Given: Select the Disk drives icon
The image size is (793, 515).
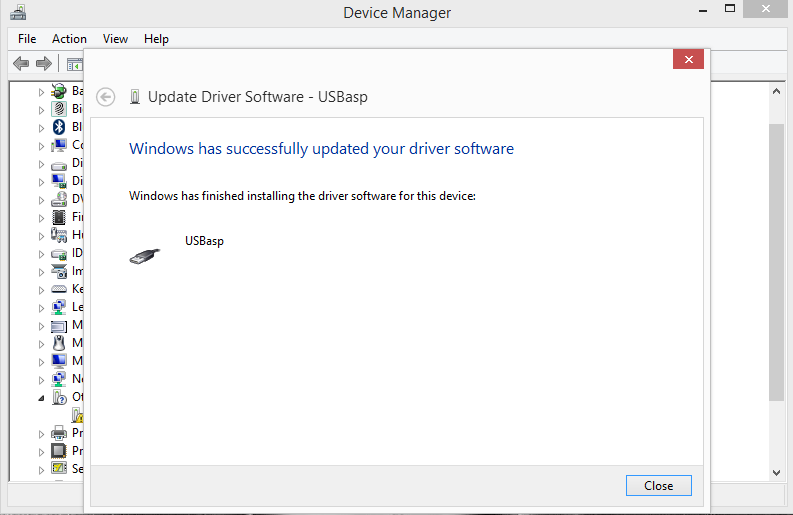Looking at the screenshot, I should [x=59, y=165].
